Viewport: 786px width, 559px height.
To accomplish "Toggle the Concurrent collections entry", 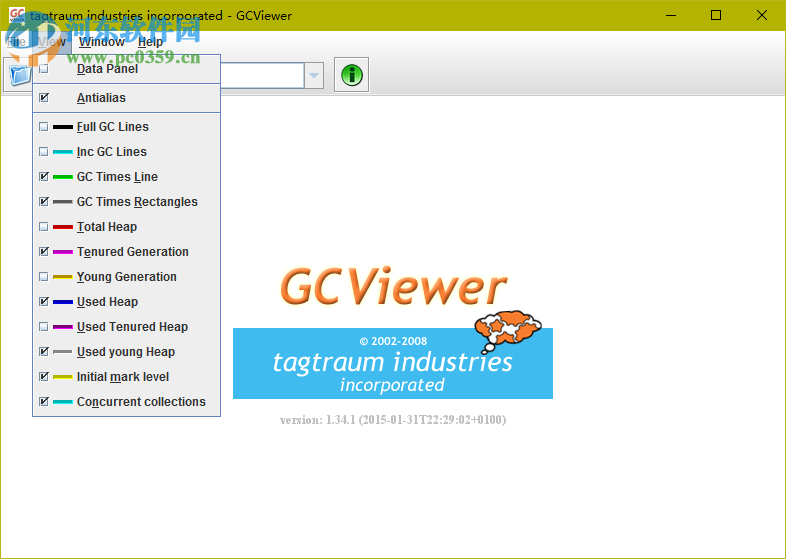I will pyautogui.click(x=126, y=402).
